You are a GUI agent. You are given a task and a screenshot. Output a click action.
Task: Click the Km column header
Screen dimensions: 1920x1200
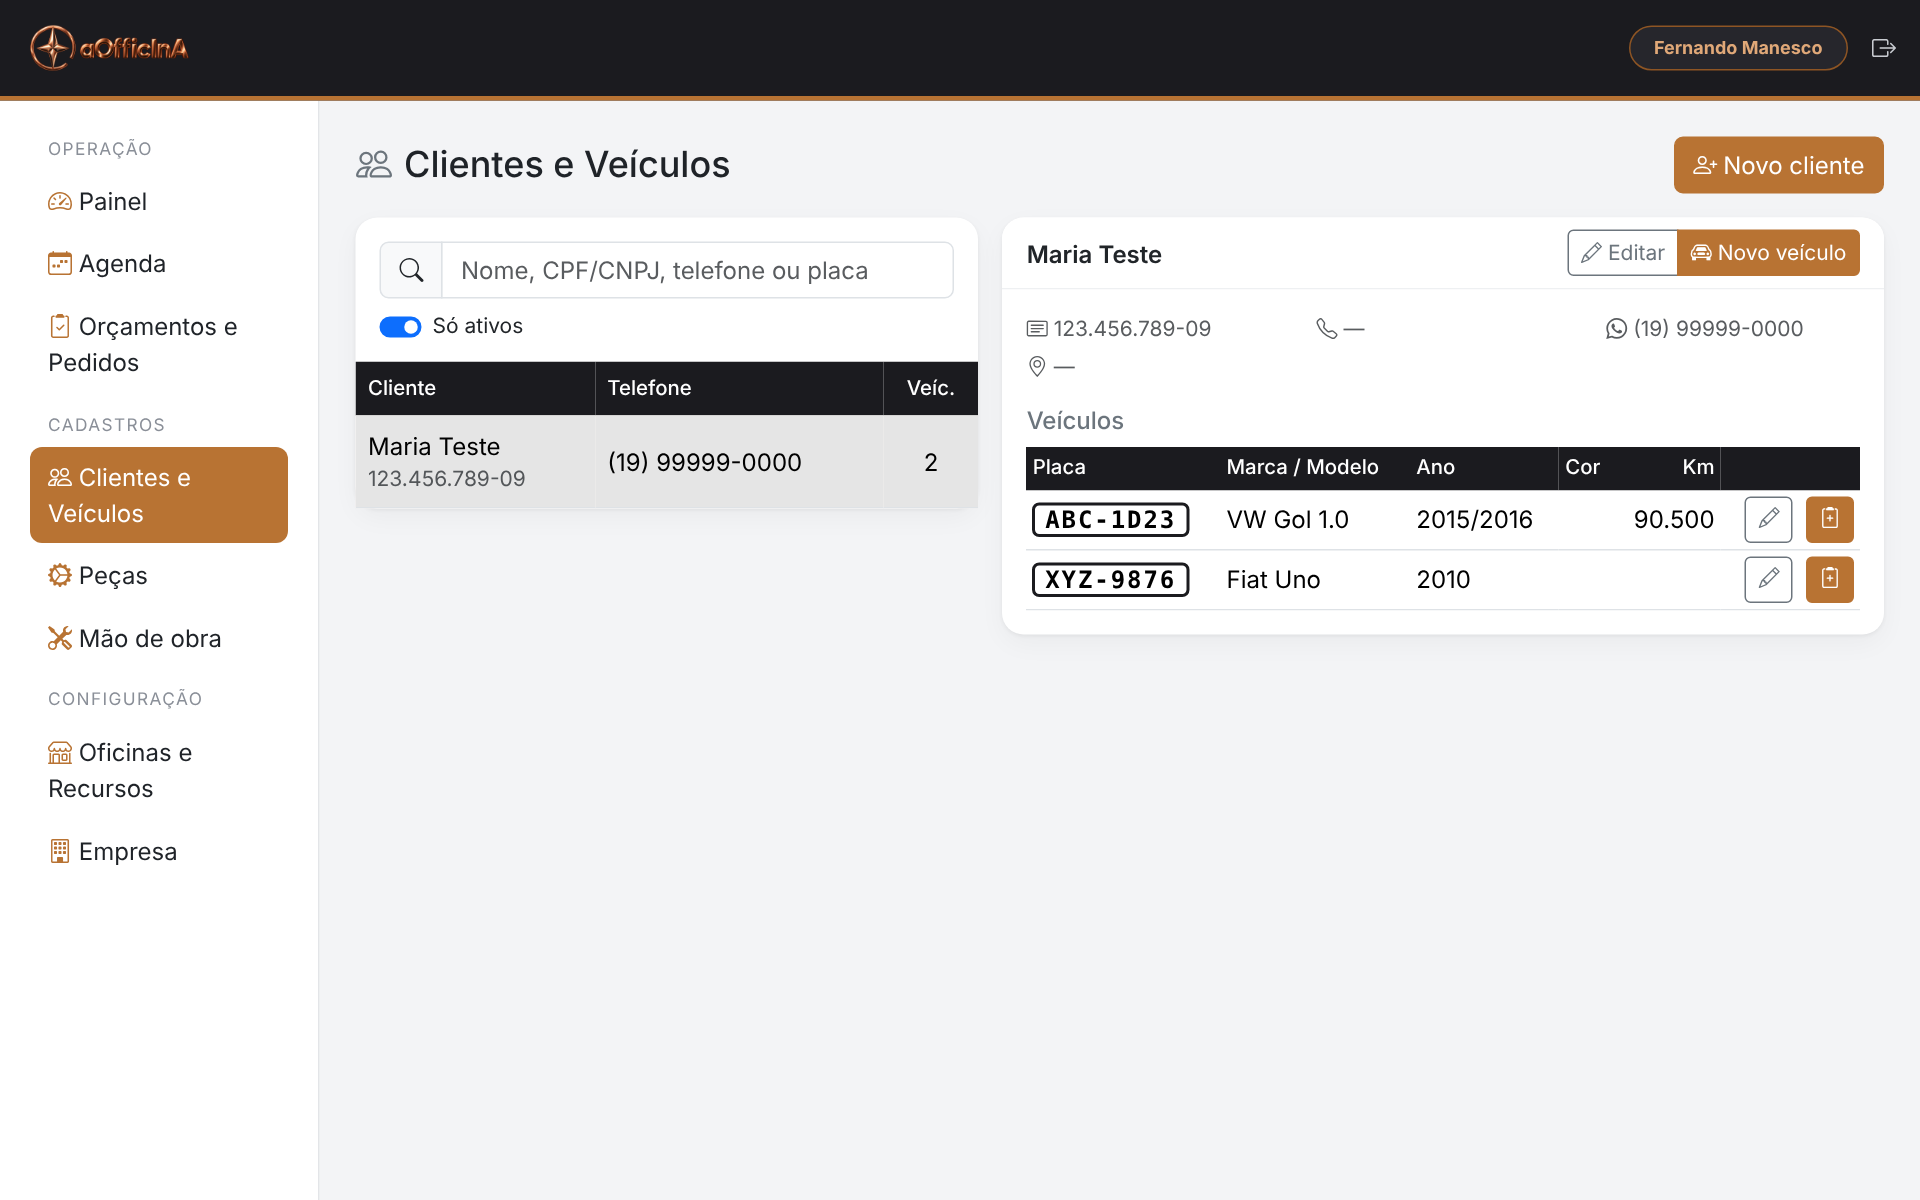1697,467
